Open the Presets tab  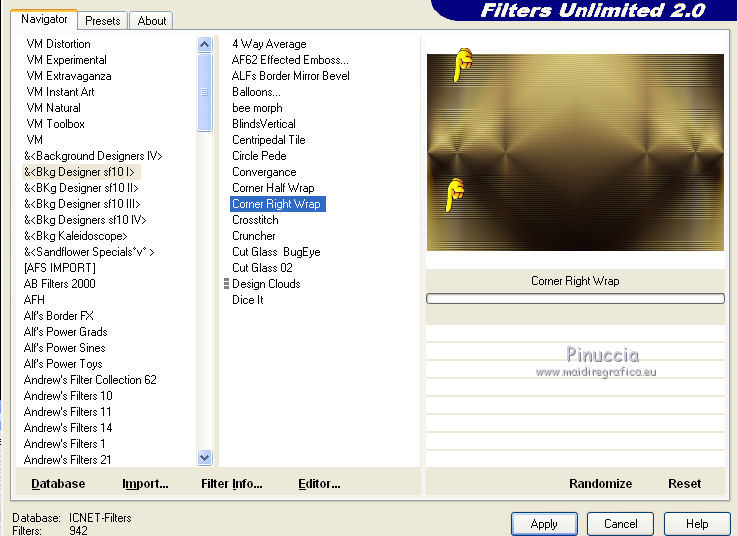[103, 21]
